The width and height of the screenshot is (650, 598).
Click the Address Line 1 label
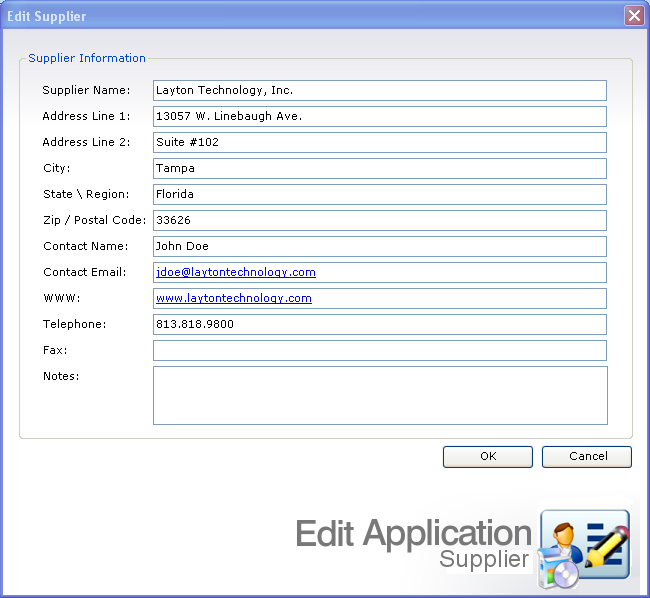pos(86,116)
